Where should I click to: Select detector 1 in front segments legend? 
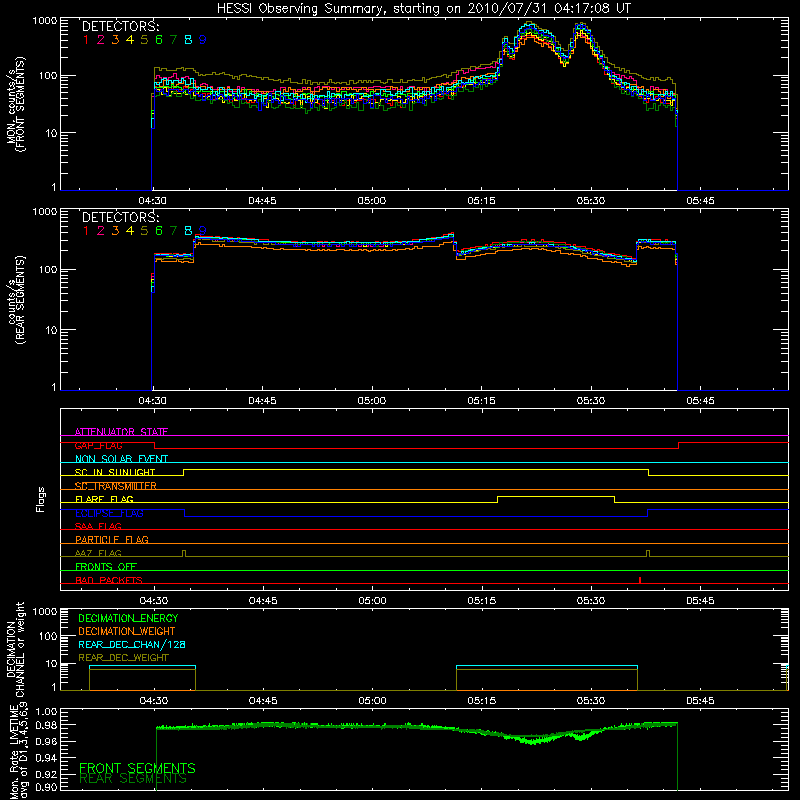tap(86, 40)
